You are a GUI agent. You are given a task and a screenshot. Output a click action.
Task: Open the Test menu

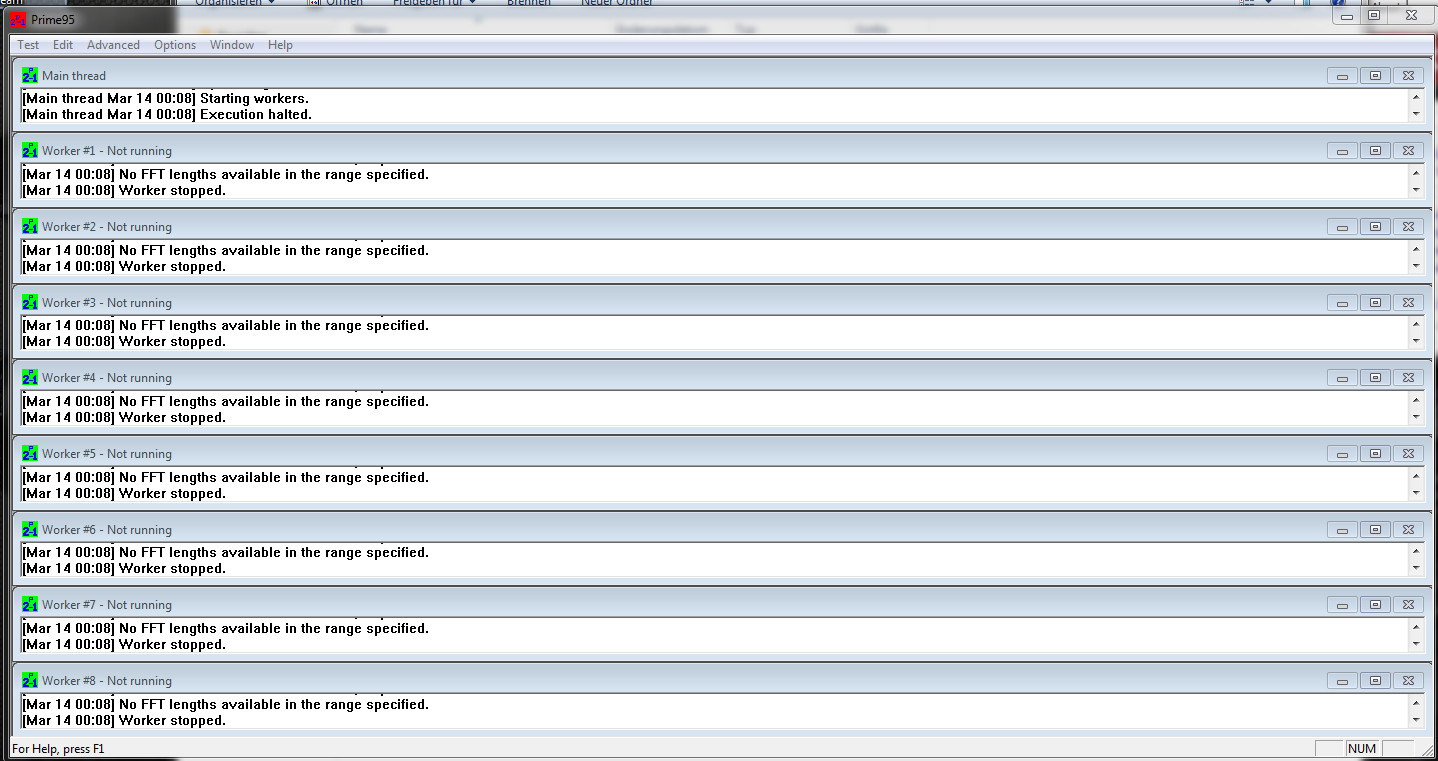coord(28,45)
